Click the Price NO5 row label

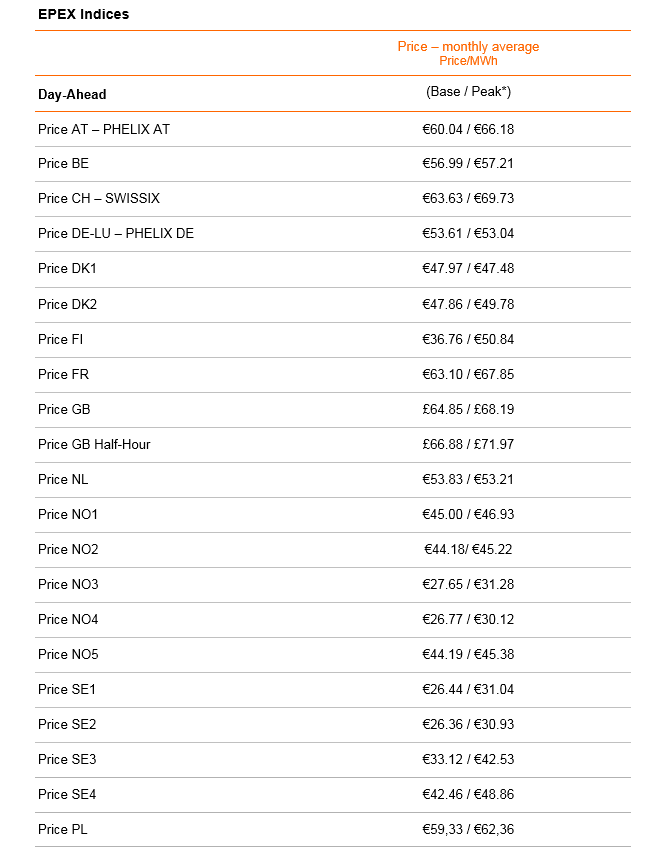point(68,654)
